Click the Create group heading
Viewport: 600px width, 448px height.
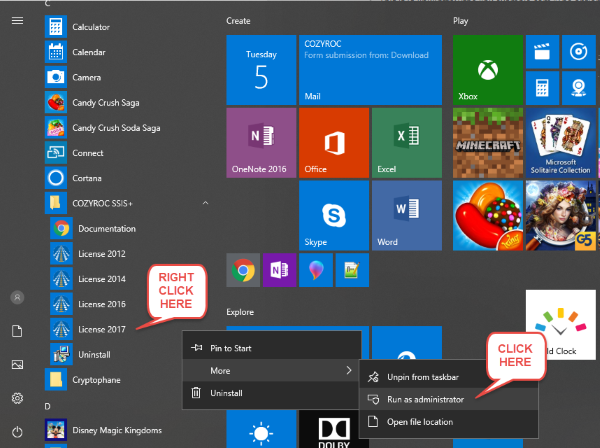pos(238,21)
